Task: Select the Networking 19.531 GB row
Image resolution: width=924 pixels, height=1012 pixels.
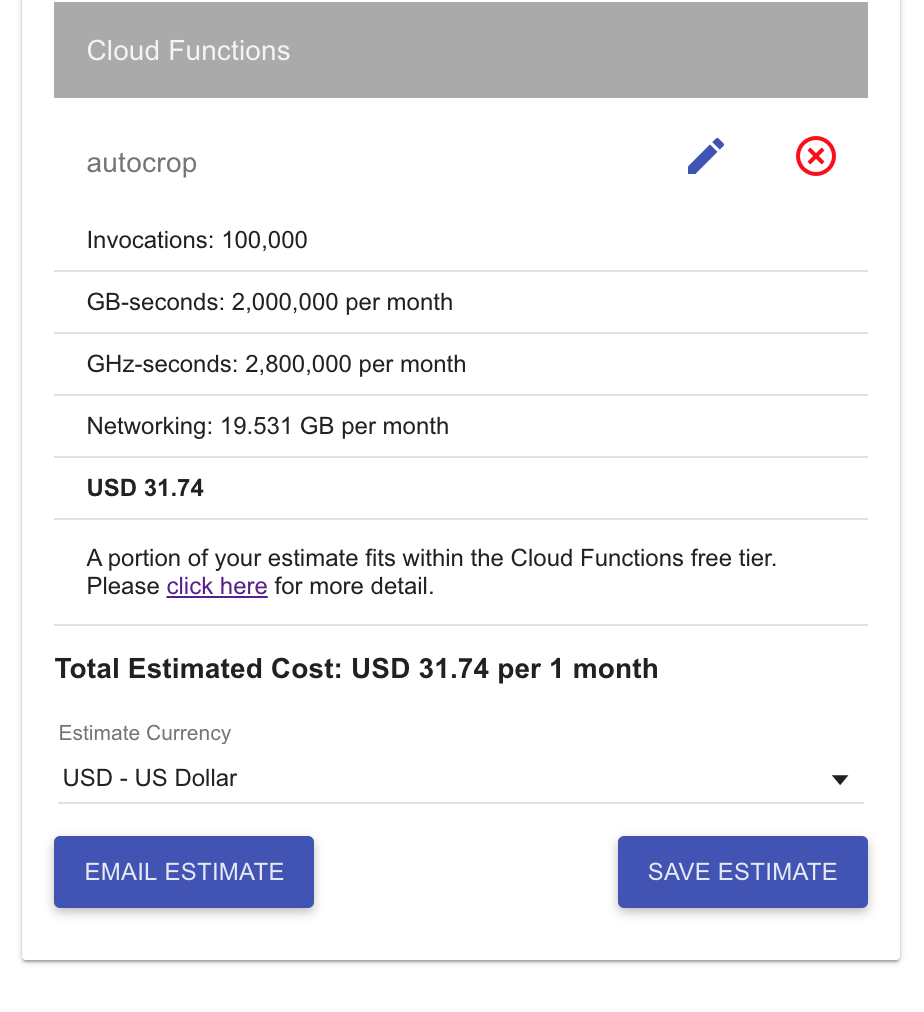Action: (461, 426)
